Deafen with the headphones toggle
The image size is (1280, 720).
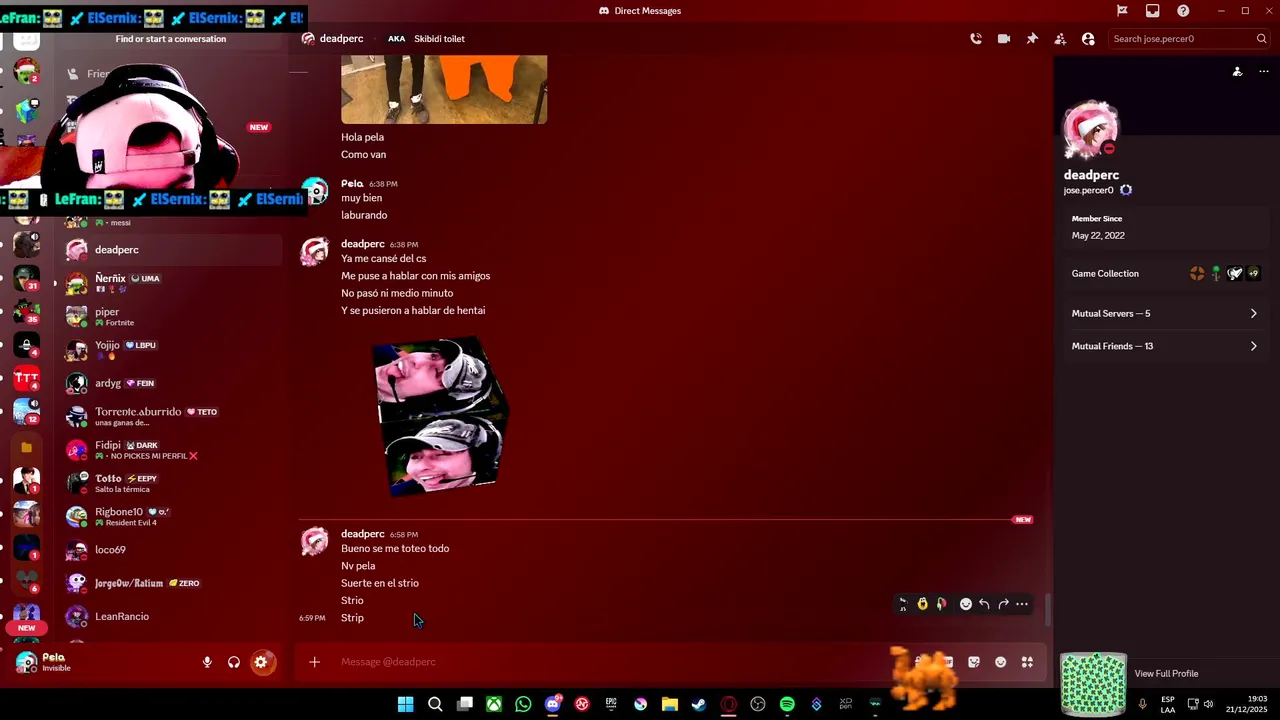coord(234,662)
